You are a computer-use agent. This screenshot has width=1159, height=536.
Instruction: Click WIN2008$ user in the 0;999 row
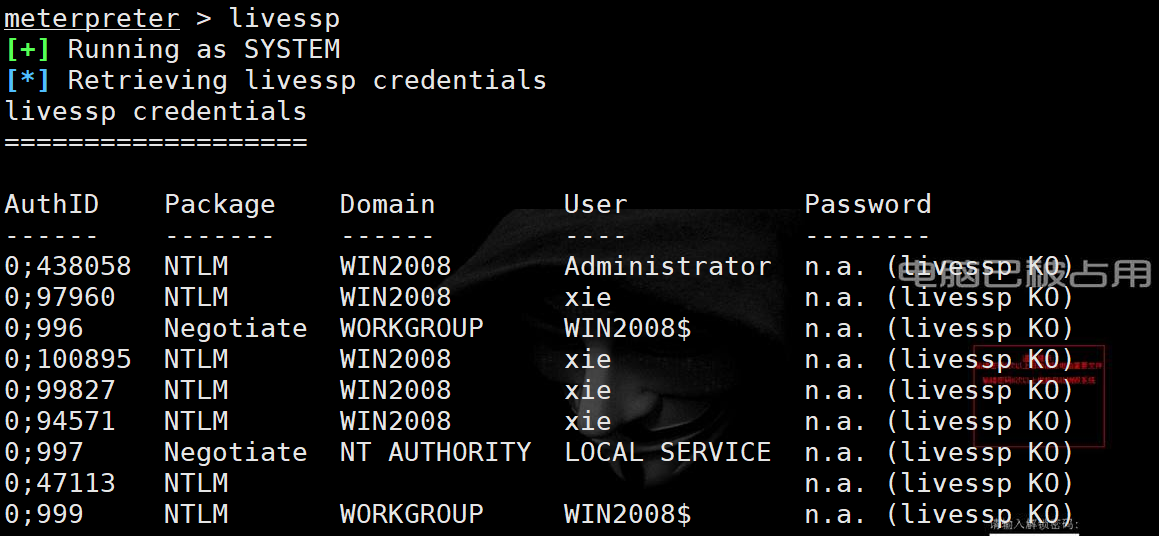tap(628, 514)
